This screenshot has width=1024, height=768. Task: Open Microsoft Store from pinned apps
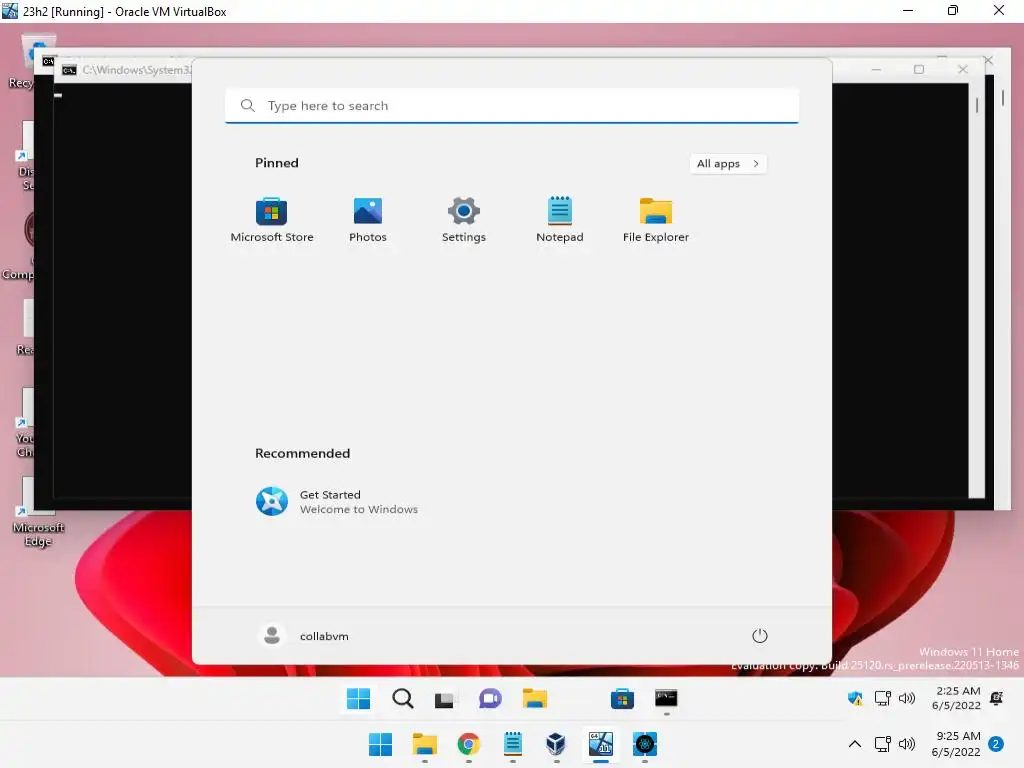click(x=272, y=220)
